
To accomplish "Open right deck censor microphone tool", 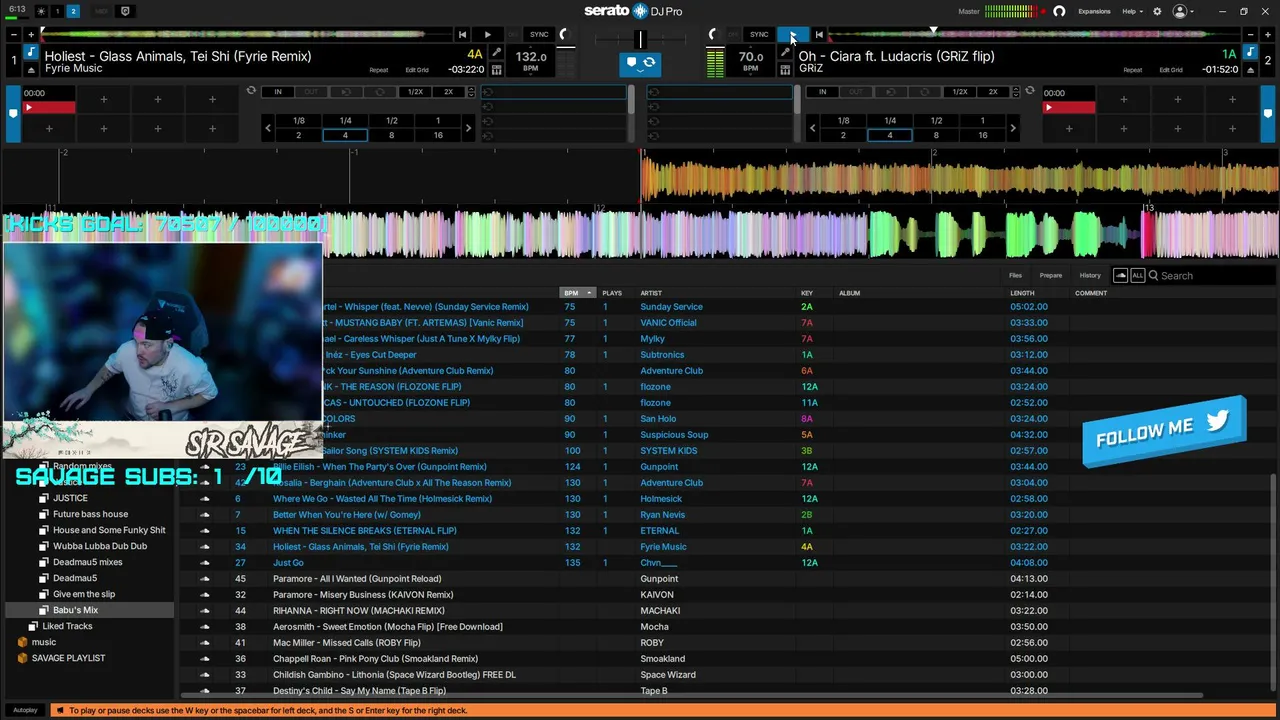I will [x=785, y=52].
